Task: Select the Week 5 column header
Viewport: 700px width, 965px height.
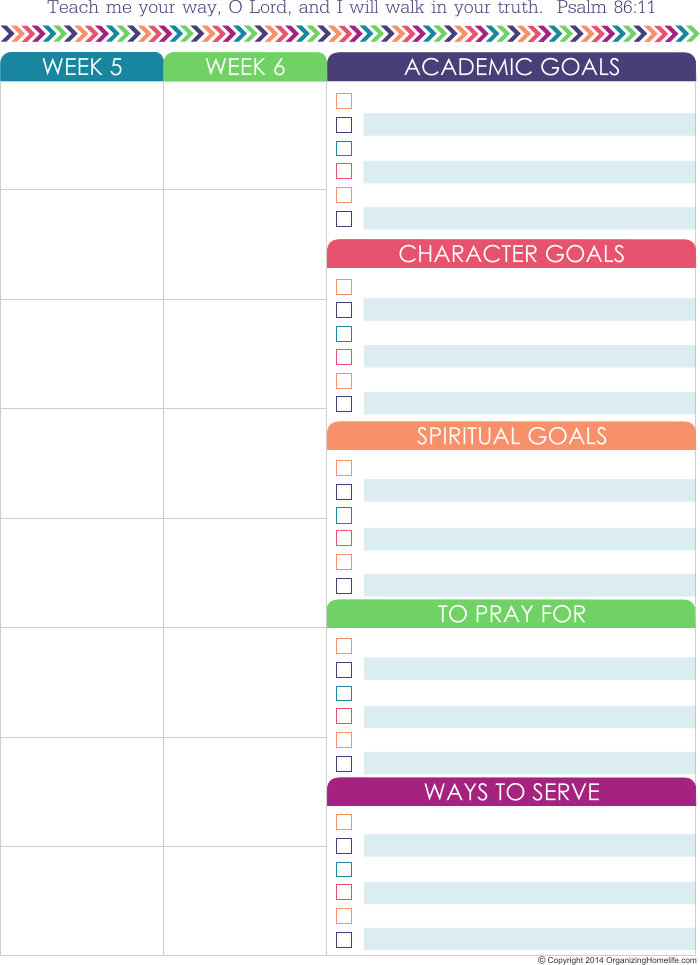Action: coord(82,66)
